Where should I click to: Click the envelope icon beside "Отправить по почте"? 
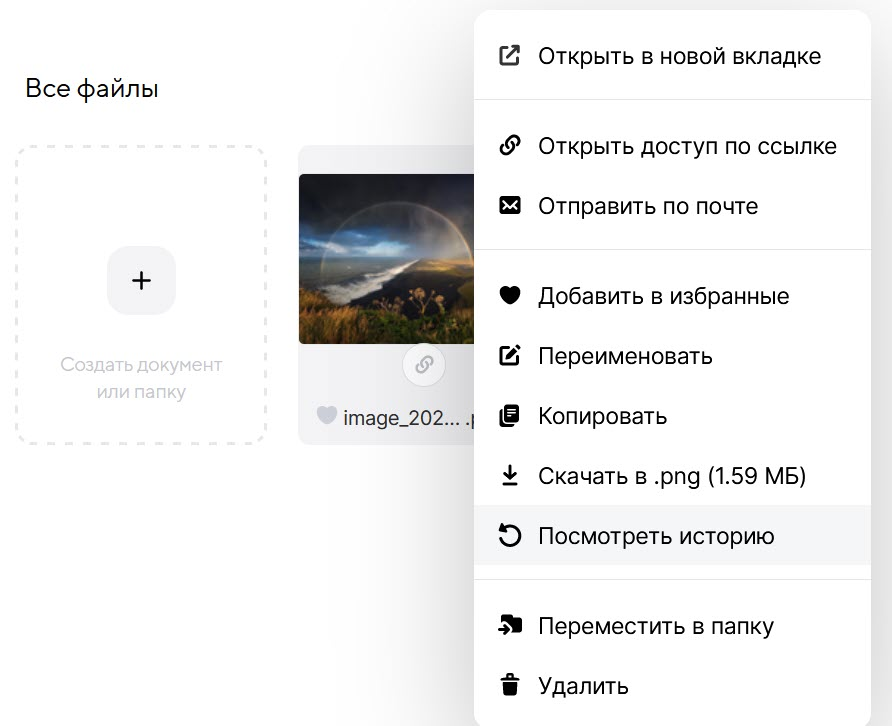(510, 206)
